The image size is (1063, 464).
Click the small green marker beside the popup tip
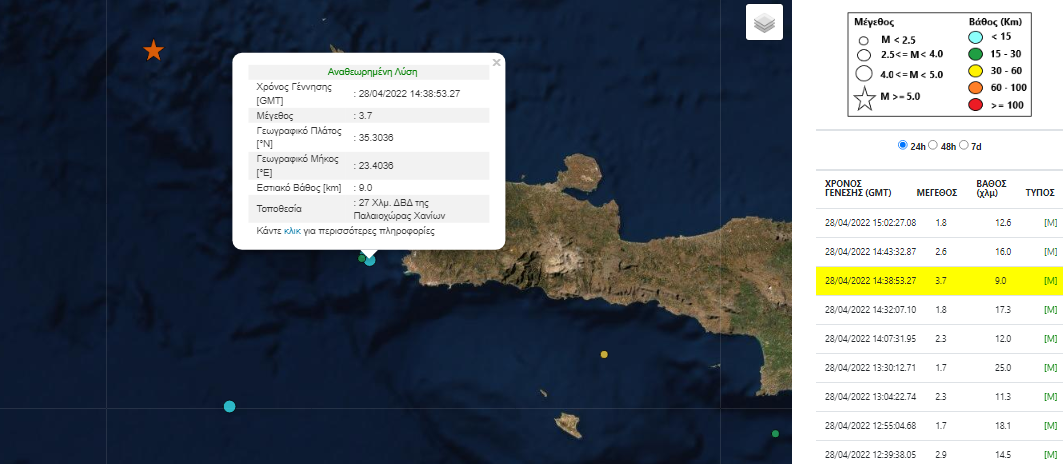pyautogui.click(x=362, y=258)
